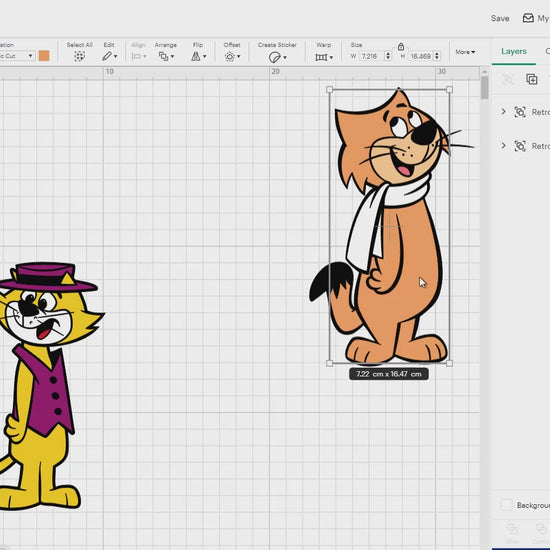Switch to the Layers tab

point(514,51)
